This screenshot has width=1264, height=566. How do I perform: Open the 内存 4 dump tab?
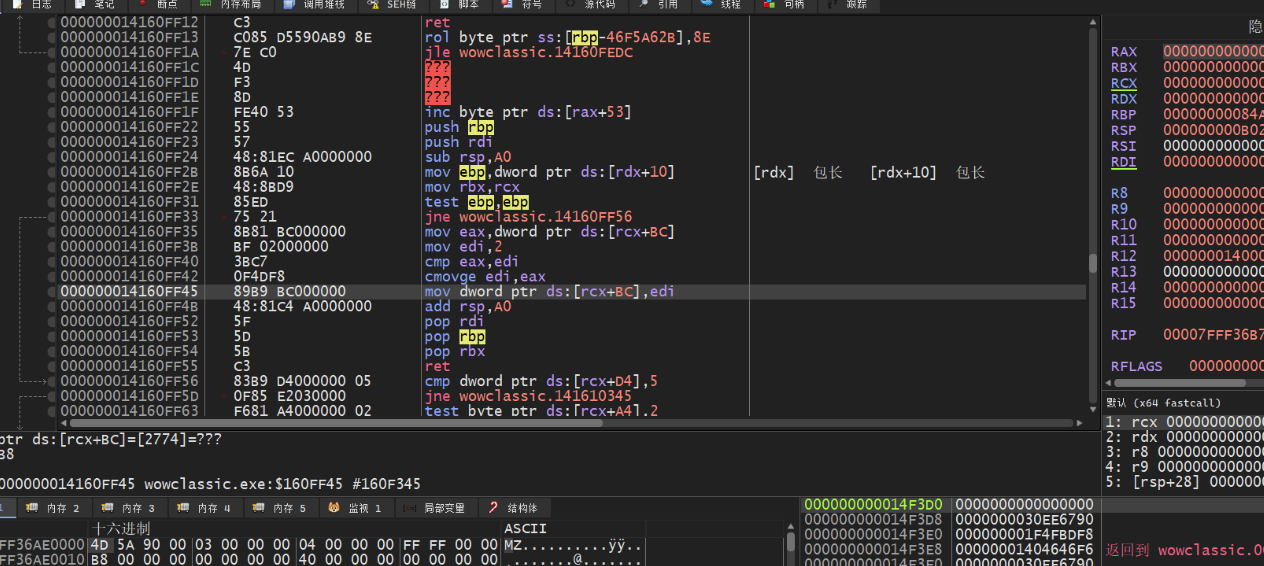tap(205, 508)
